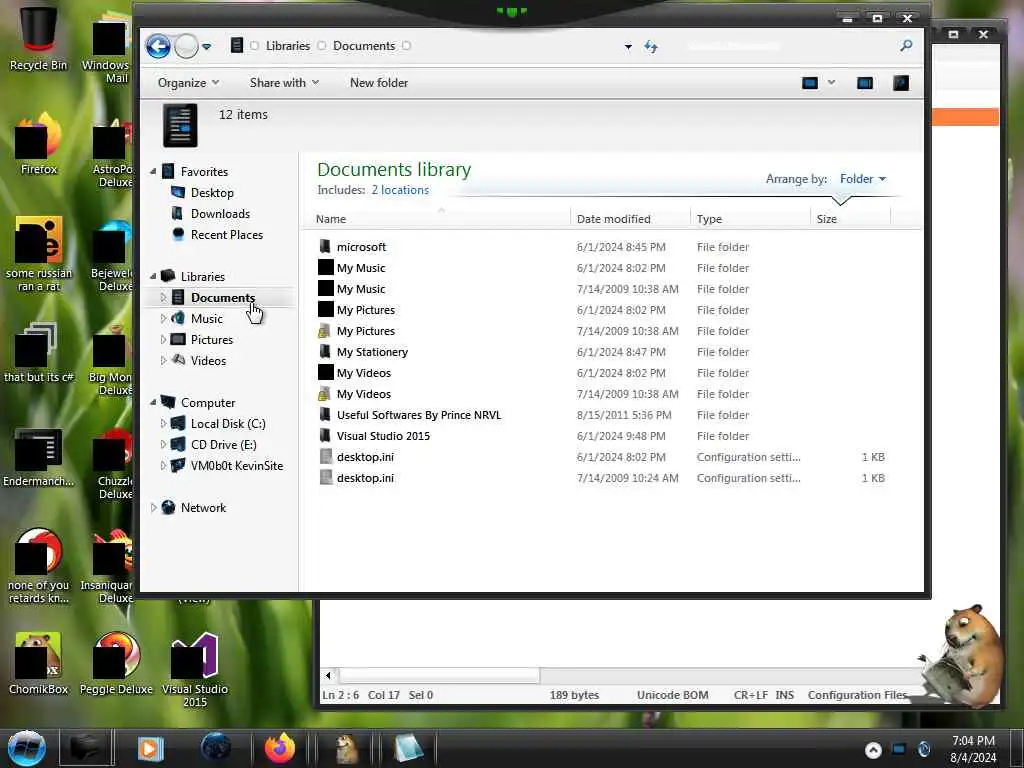Click Firefox desktop shortcut
The height and width of the screenshot is (768, 1024).
point(39,144)
